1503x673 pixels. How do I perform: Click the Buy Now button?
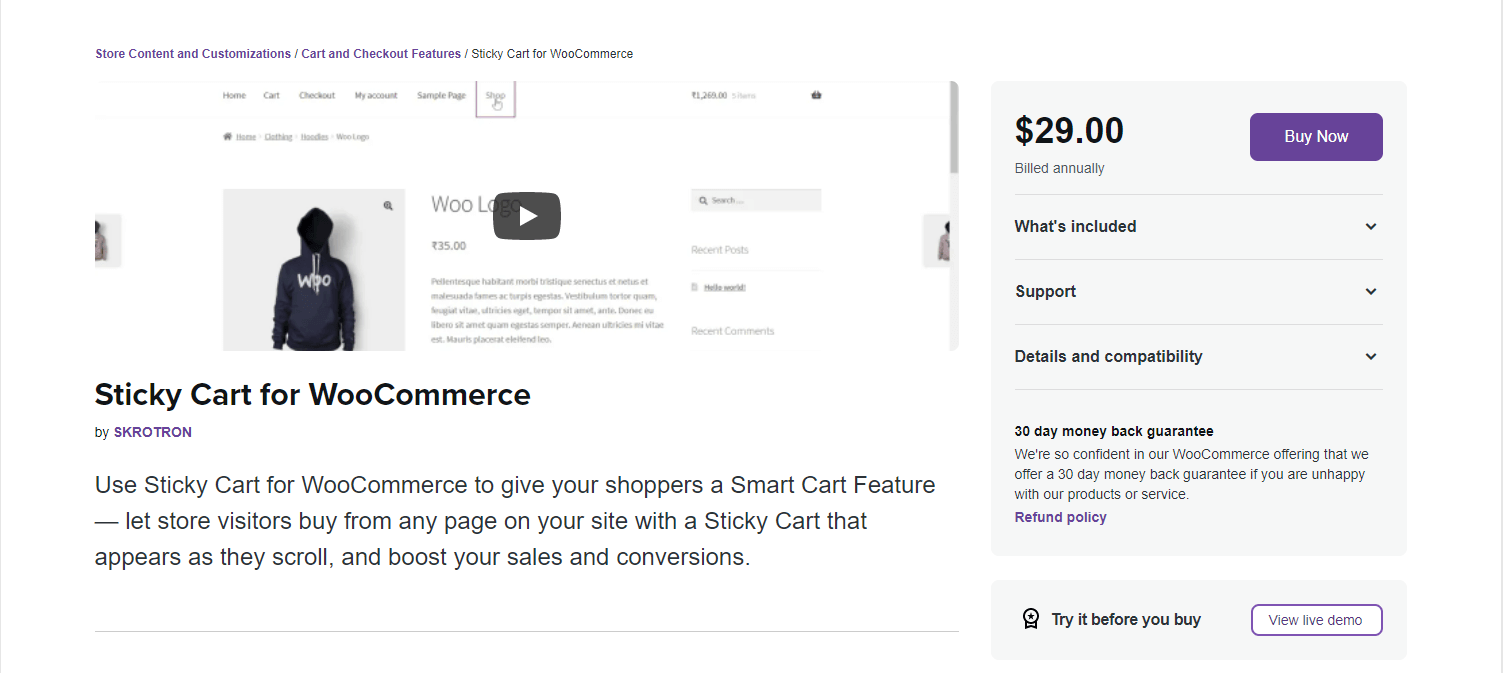[x=1315, y=137]
